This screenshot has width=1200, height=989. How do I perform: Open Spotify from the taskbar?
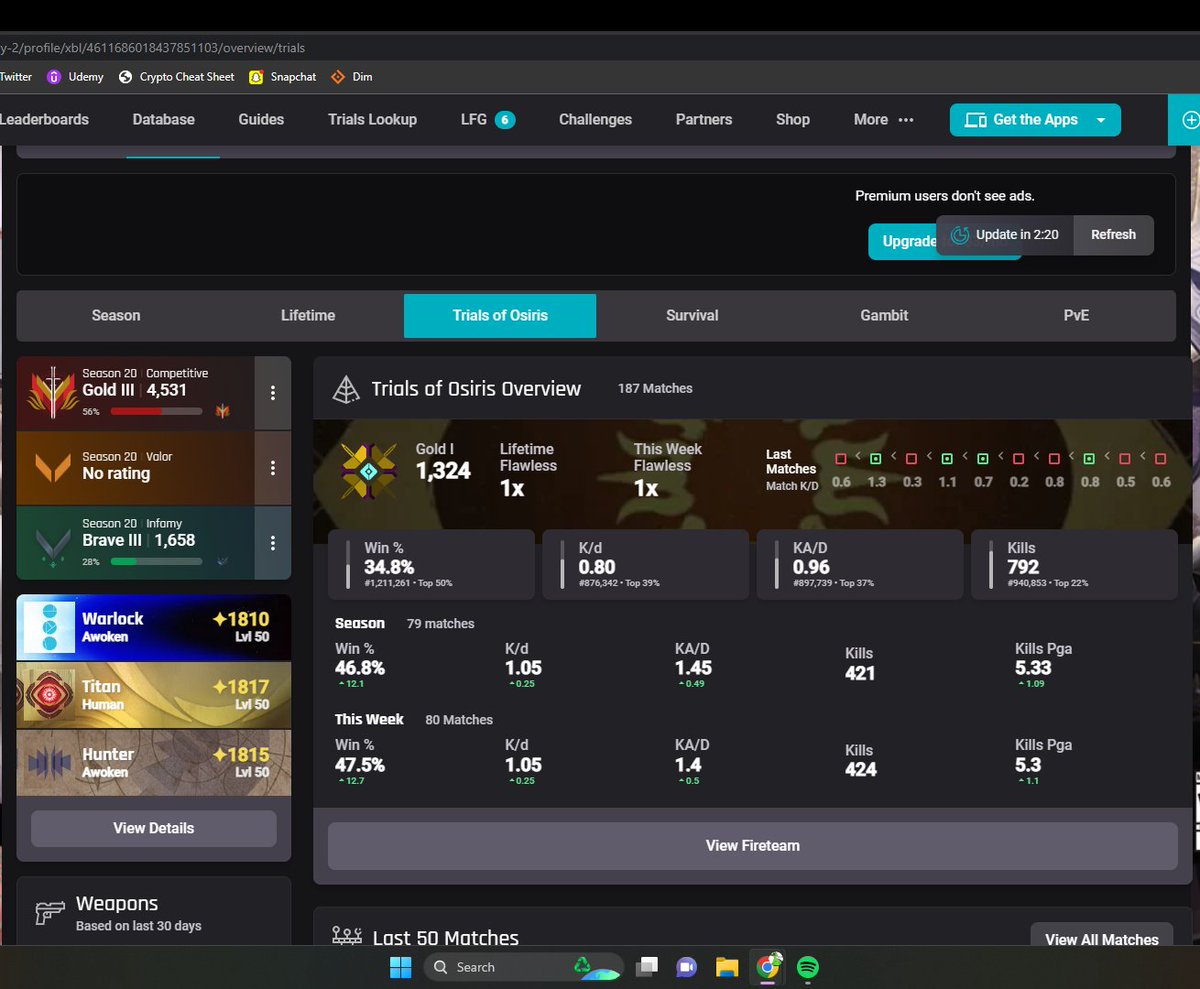[807, 967]
